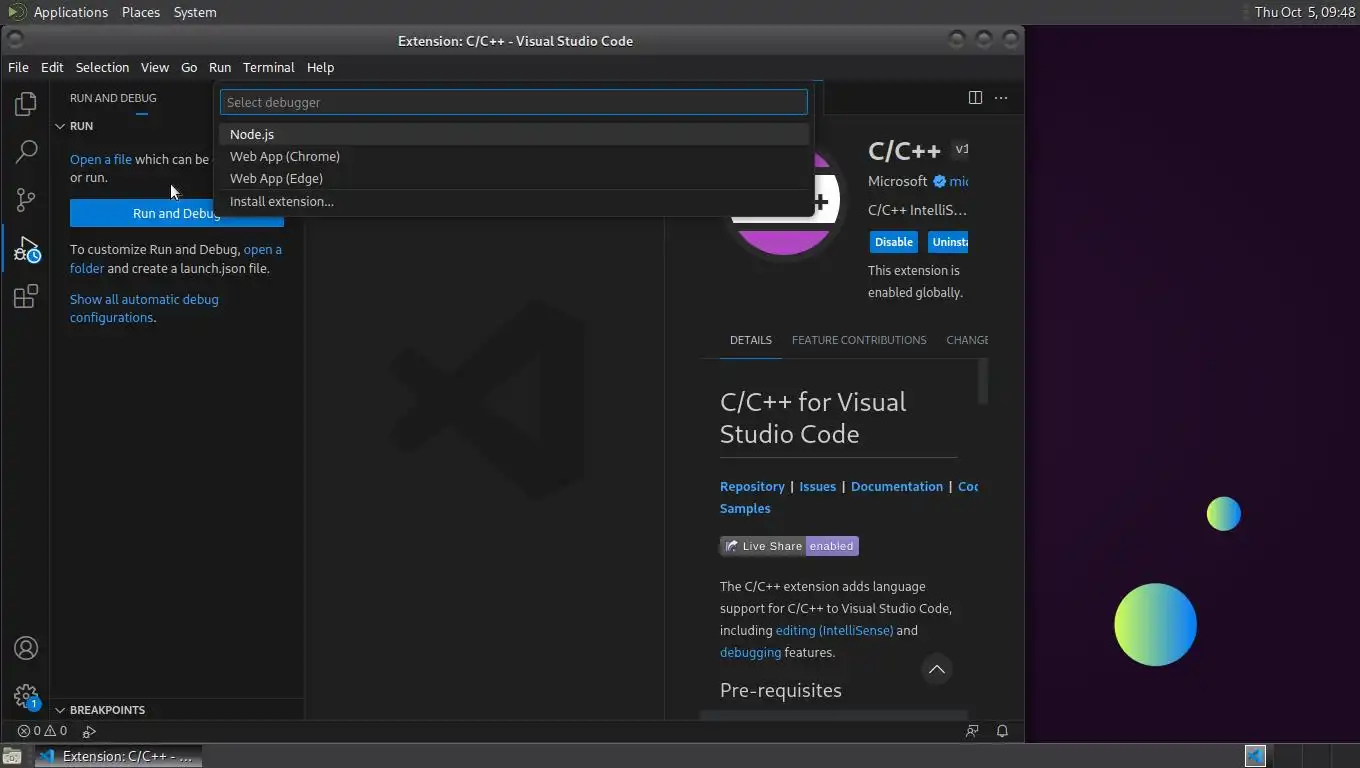Open the Explorer view in activity bar
This screenshot has width=1360, height=768.
[x=26, y=104]
